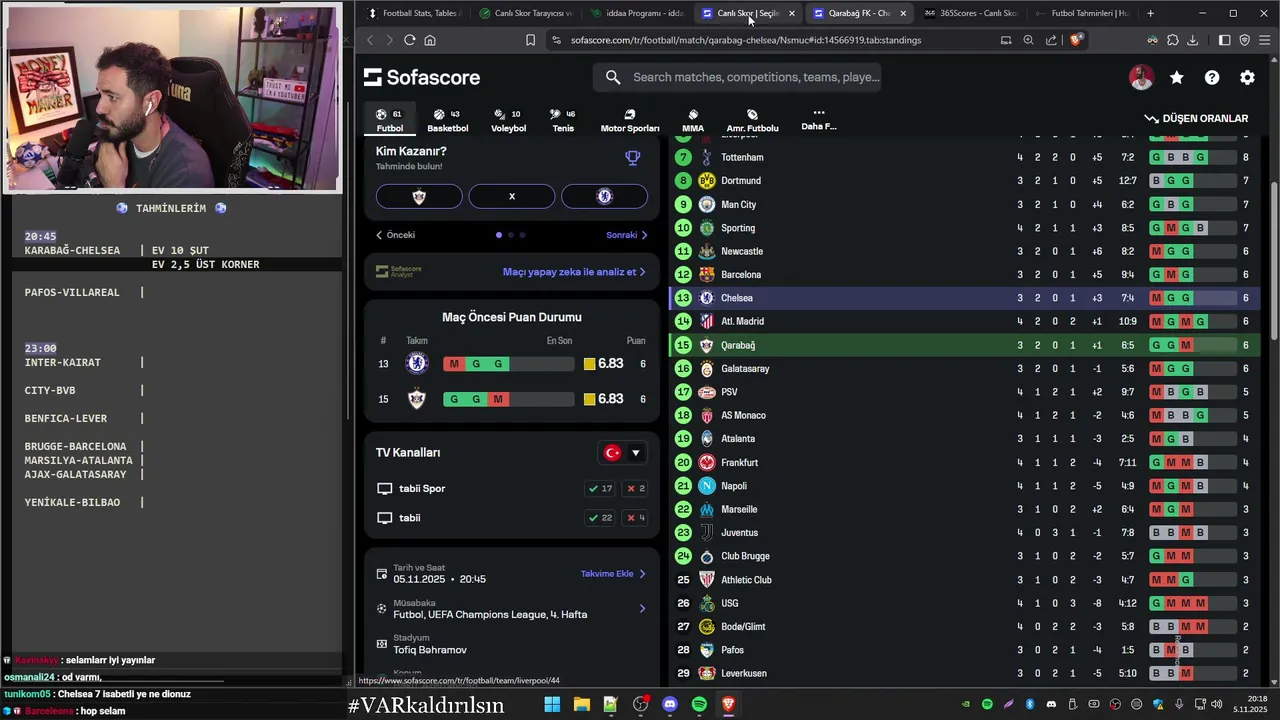Open the user profile avatar
This screenshot has height=720, width=1280.
coord(1141,77)
